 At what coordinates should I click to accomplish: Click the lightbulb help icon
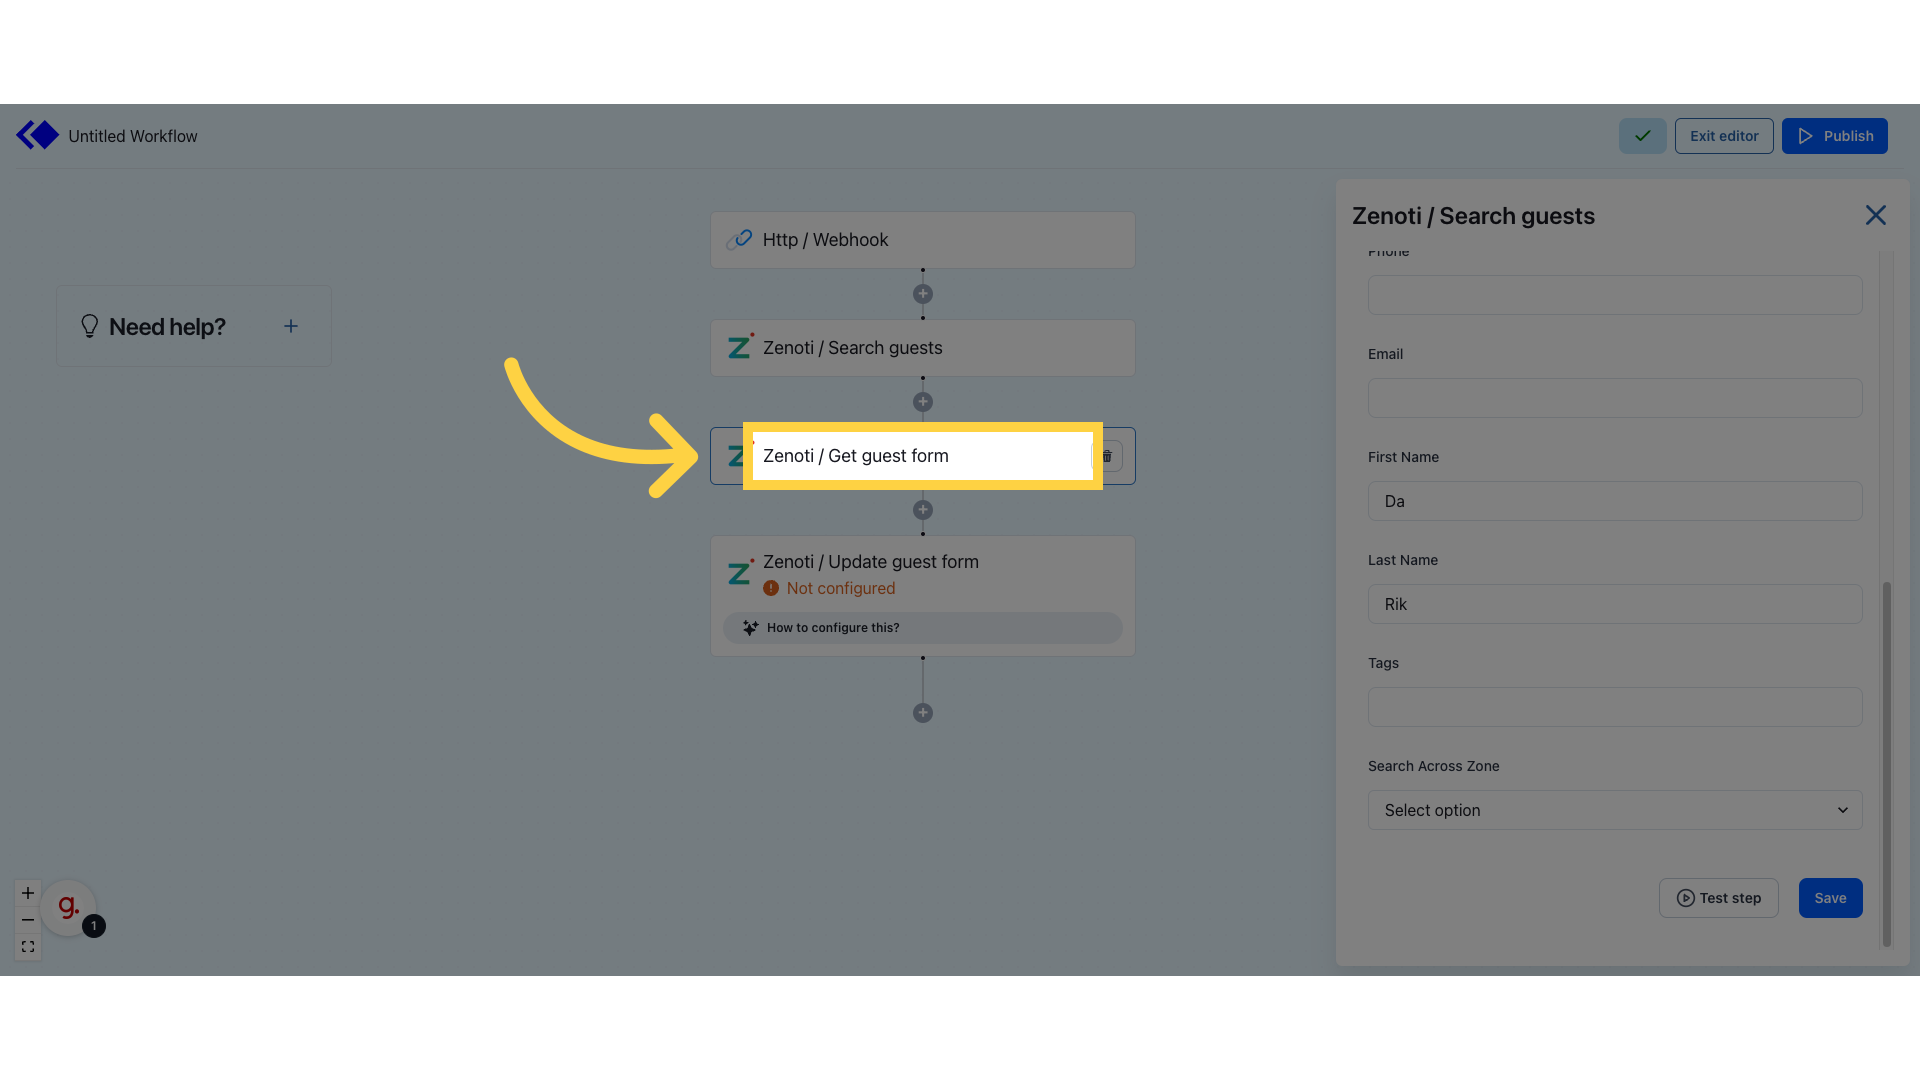click(89, 326)
